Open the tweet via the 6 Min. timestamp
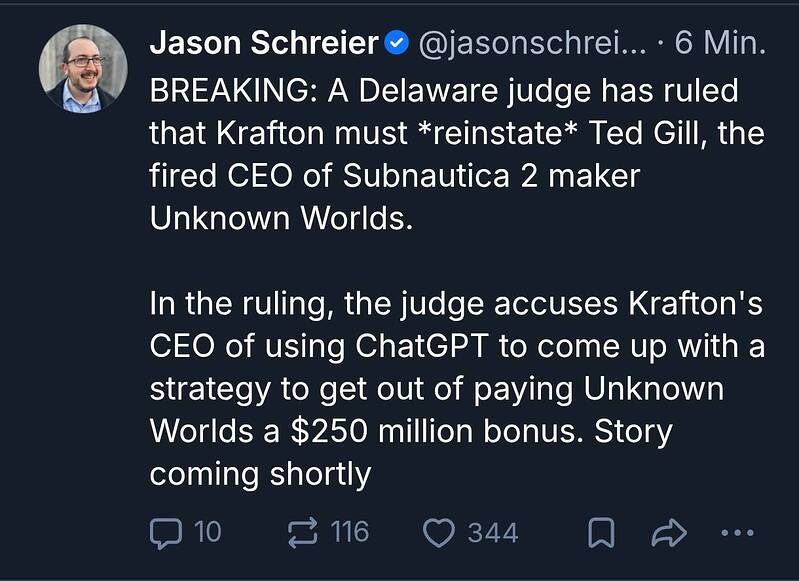This screenshot has width=799, height=581. click(720, 43)
